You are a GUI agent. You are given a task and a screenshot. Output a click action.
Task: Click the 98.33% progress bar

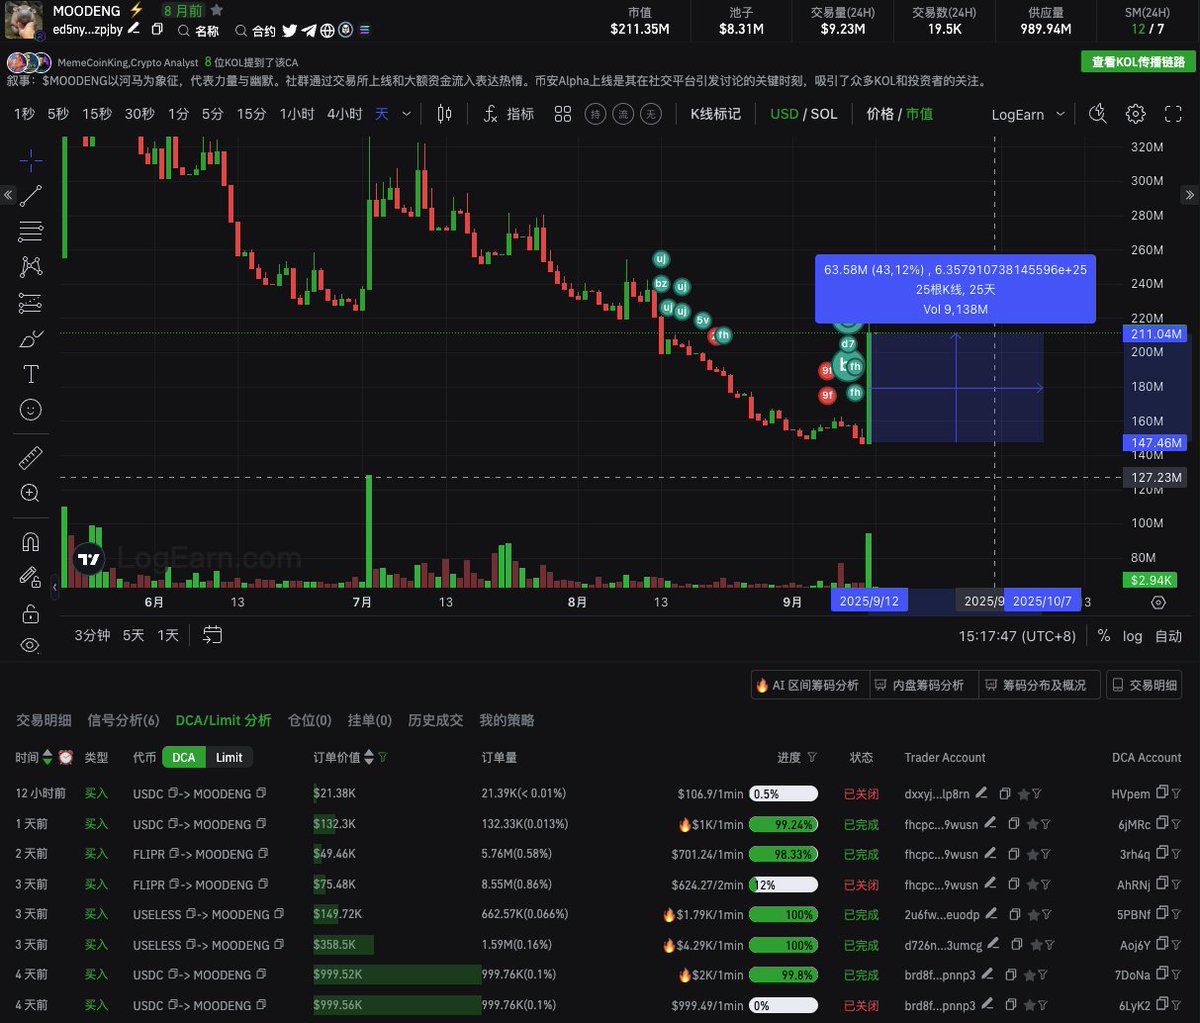783,855
